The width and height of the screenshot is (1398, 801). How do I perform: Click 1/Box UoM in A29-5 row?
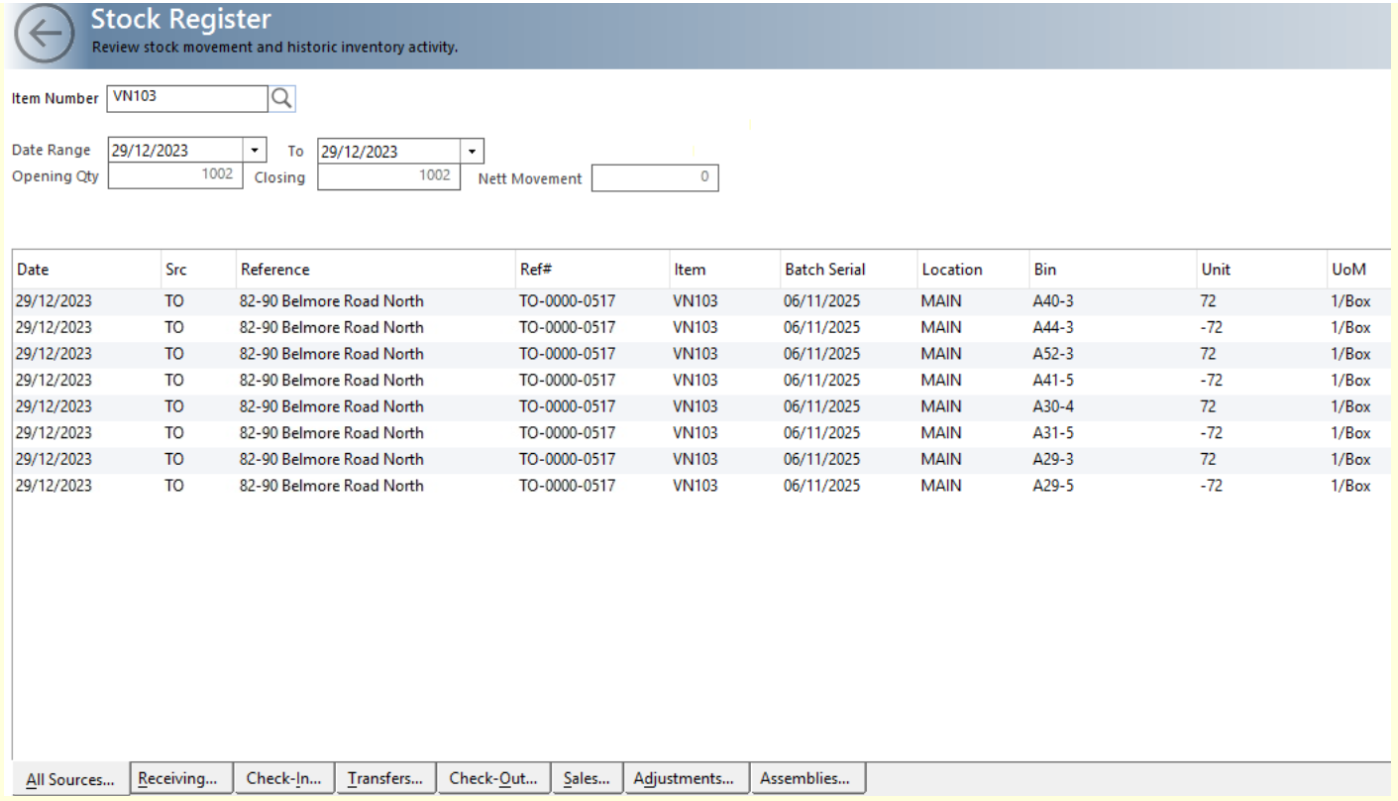pos(1351,486)
